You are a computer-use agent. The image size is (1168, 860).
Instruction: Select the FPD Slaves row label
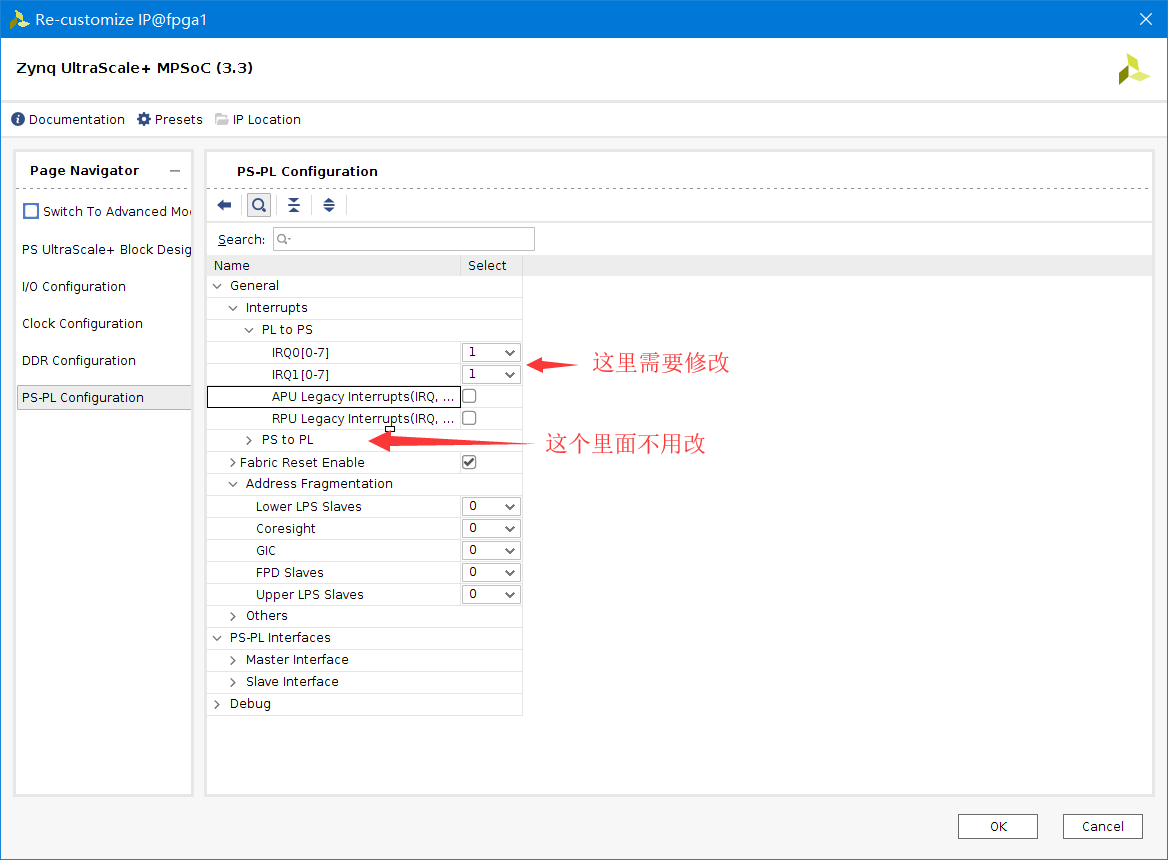pos(289,573)
